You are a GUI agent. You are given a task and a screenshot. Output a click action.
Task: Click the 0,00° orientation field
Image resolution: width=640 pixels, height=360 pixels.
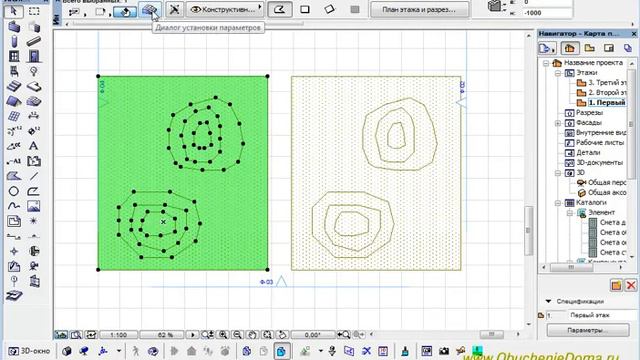coord(312,335)
